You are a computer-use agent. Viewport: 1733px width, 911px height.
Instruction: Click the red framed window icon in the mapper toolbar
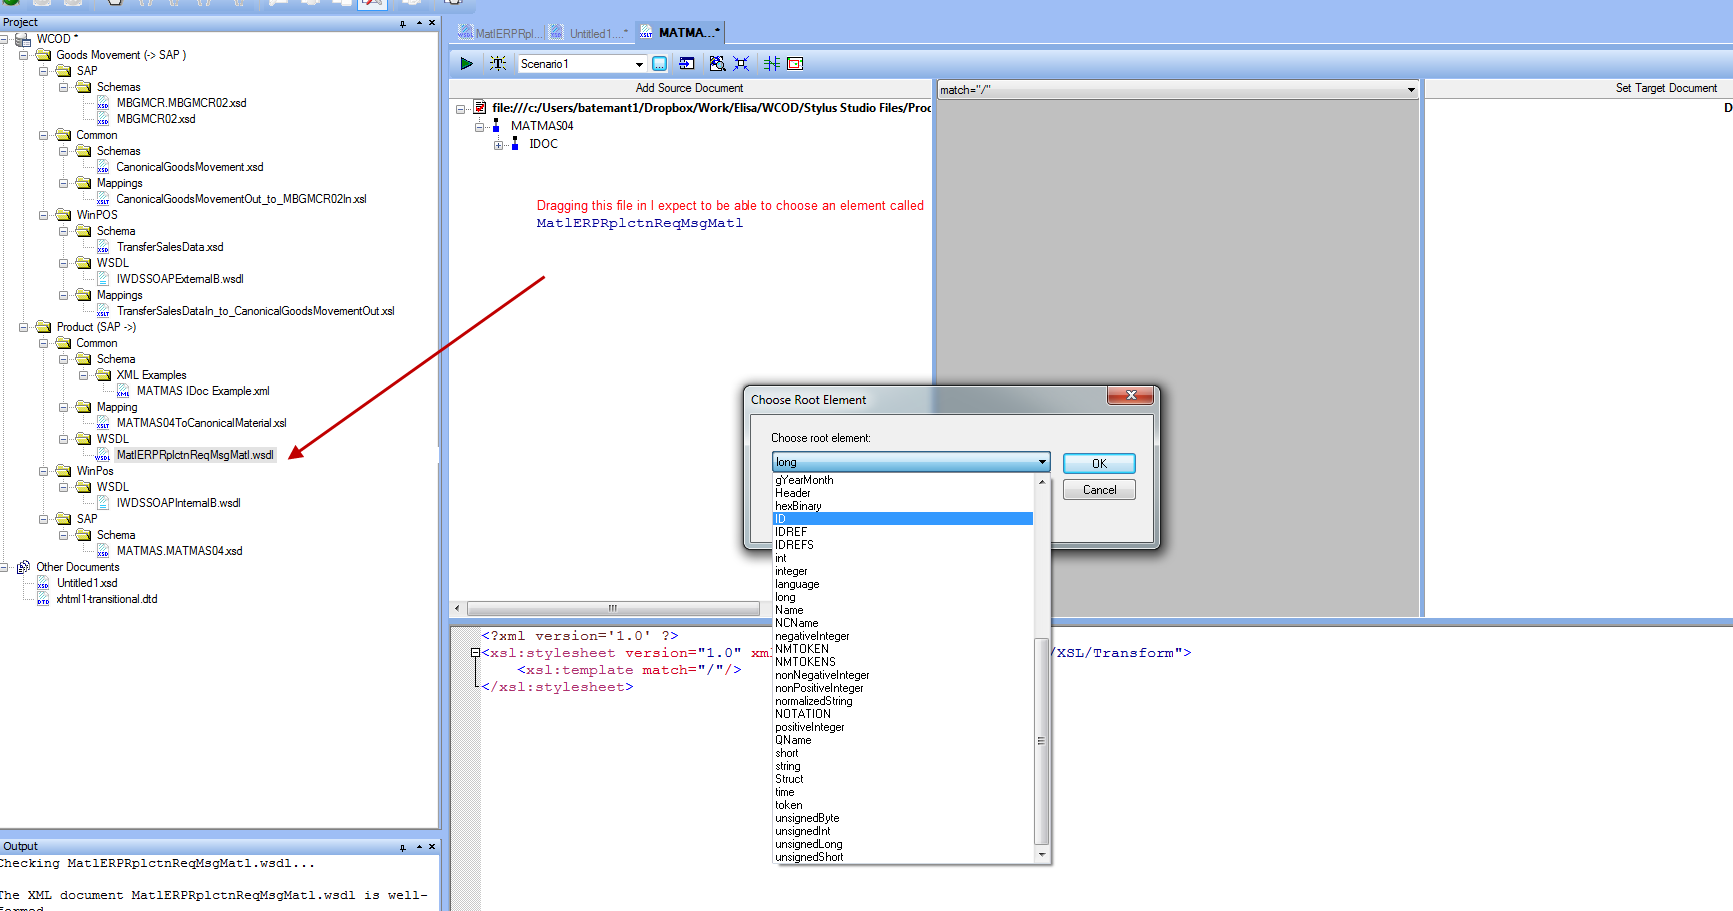click(795, 63)
